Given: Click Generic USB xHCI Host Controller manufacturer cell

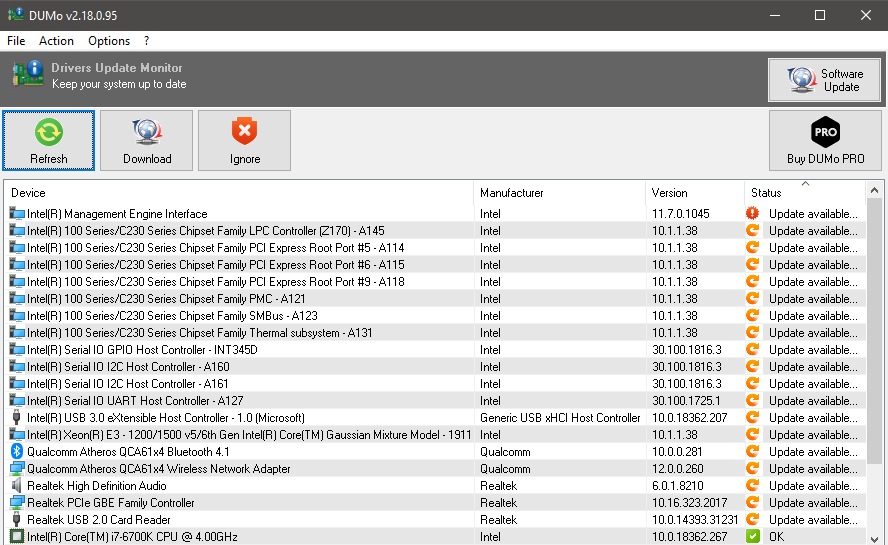Looking at the screenshot, I should [560, 418].
